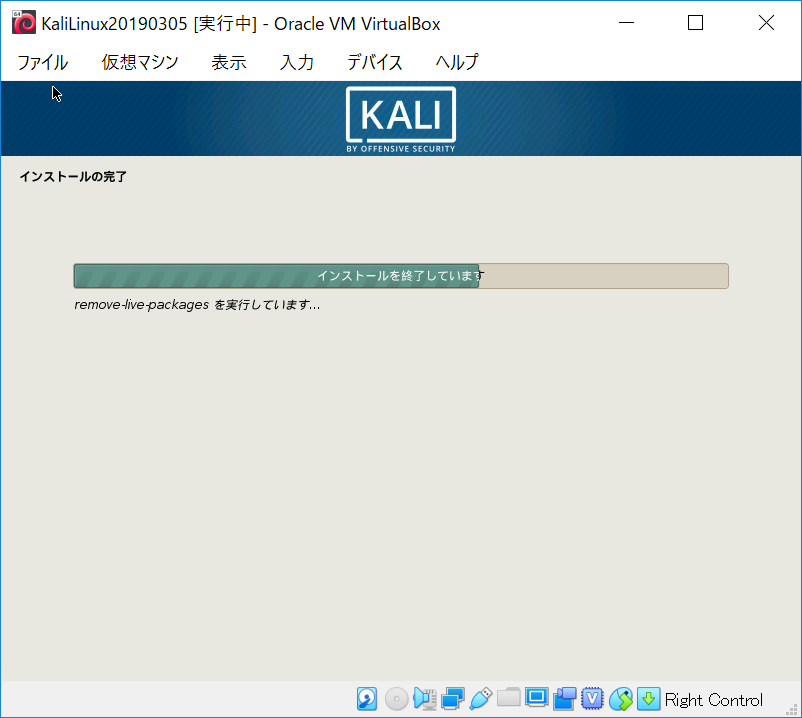Click the USB devices status icon
The image size is (802, 718).
480,699
